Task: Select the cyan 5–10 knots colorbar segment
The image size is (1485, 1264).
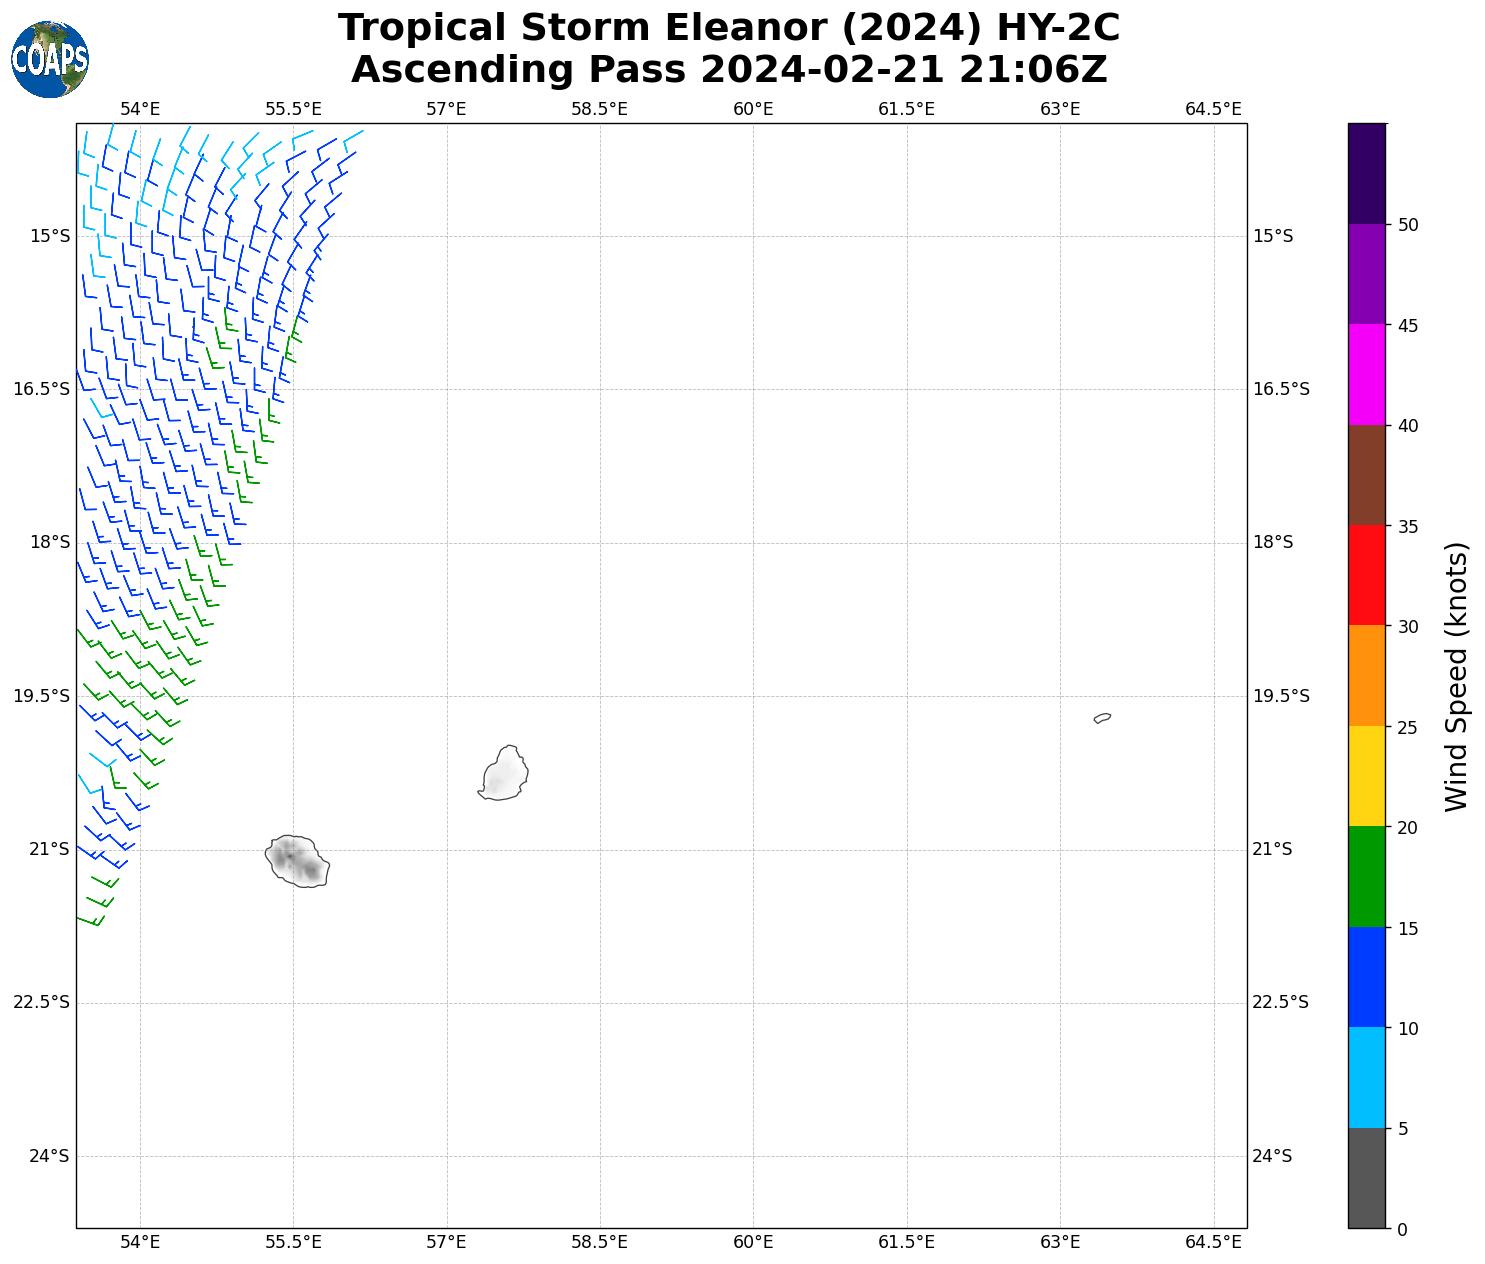Action: tap(1366, 1077)
